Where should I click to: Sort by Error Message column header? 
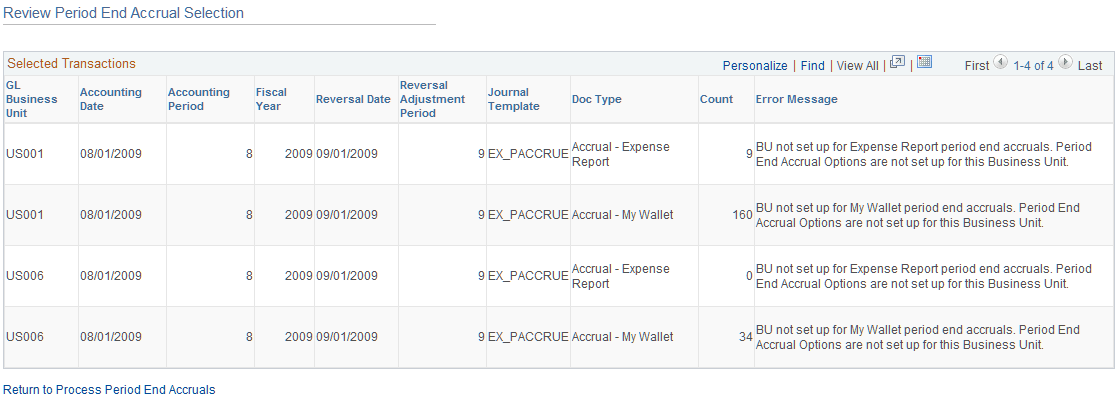tap(796, 99)
